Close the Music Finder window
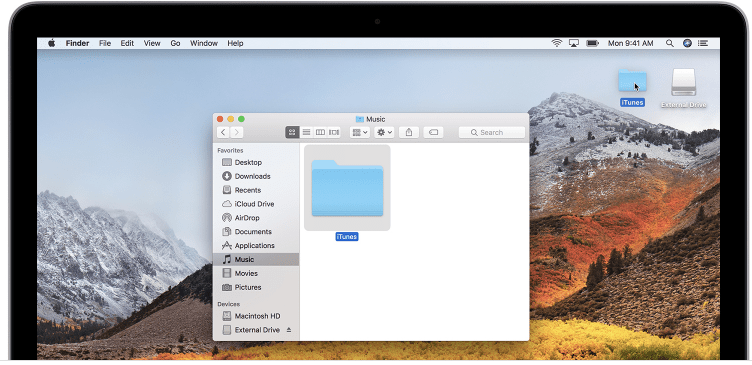 pyautogui.click(x=220, y=119)
